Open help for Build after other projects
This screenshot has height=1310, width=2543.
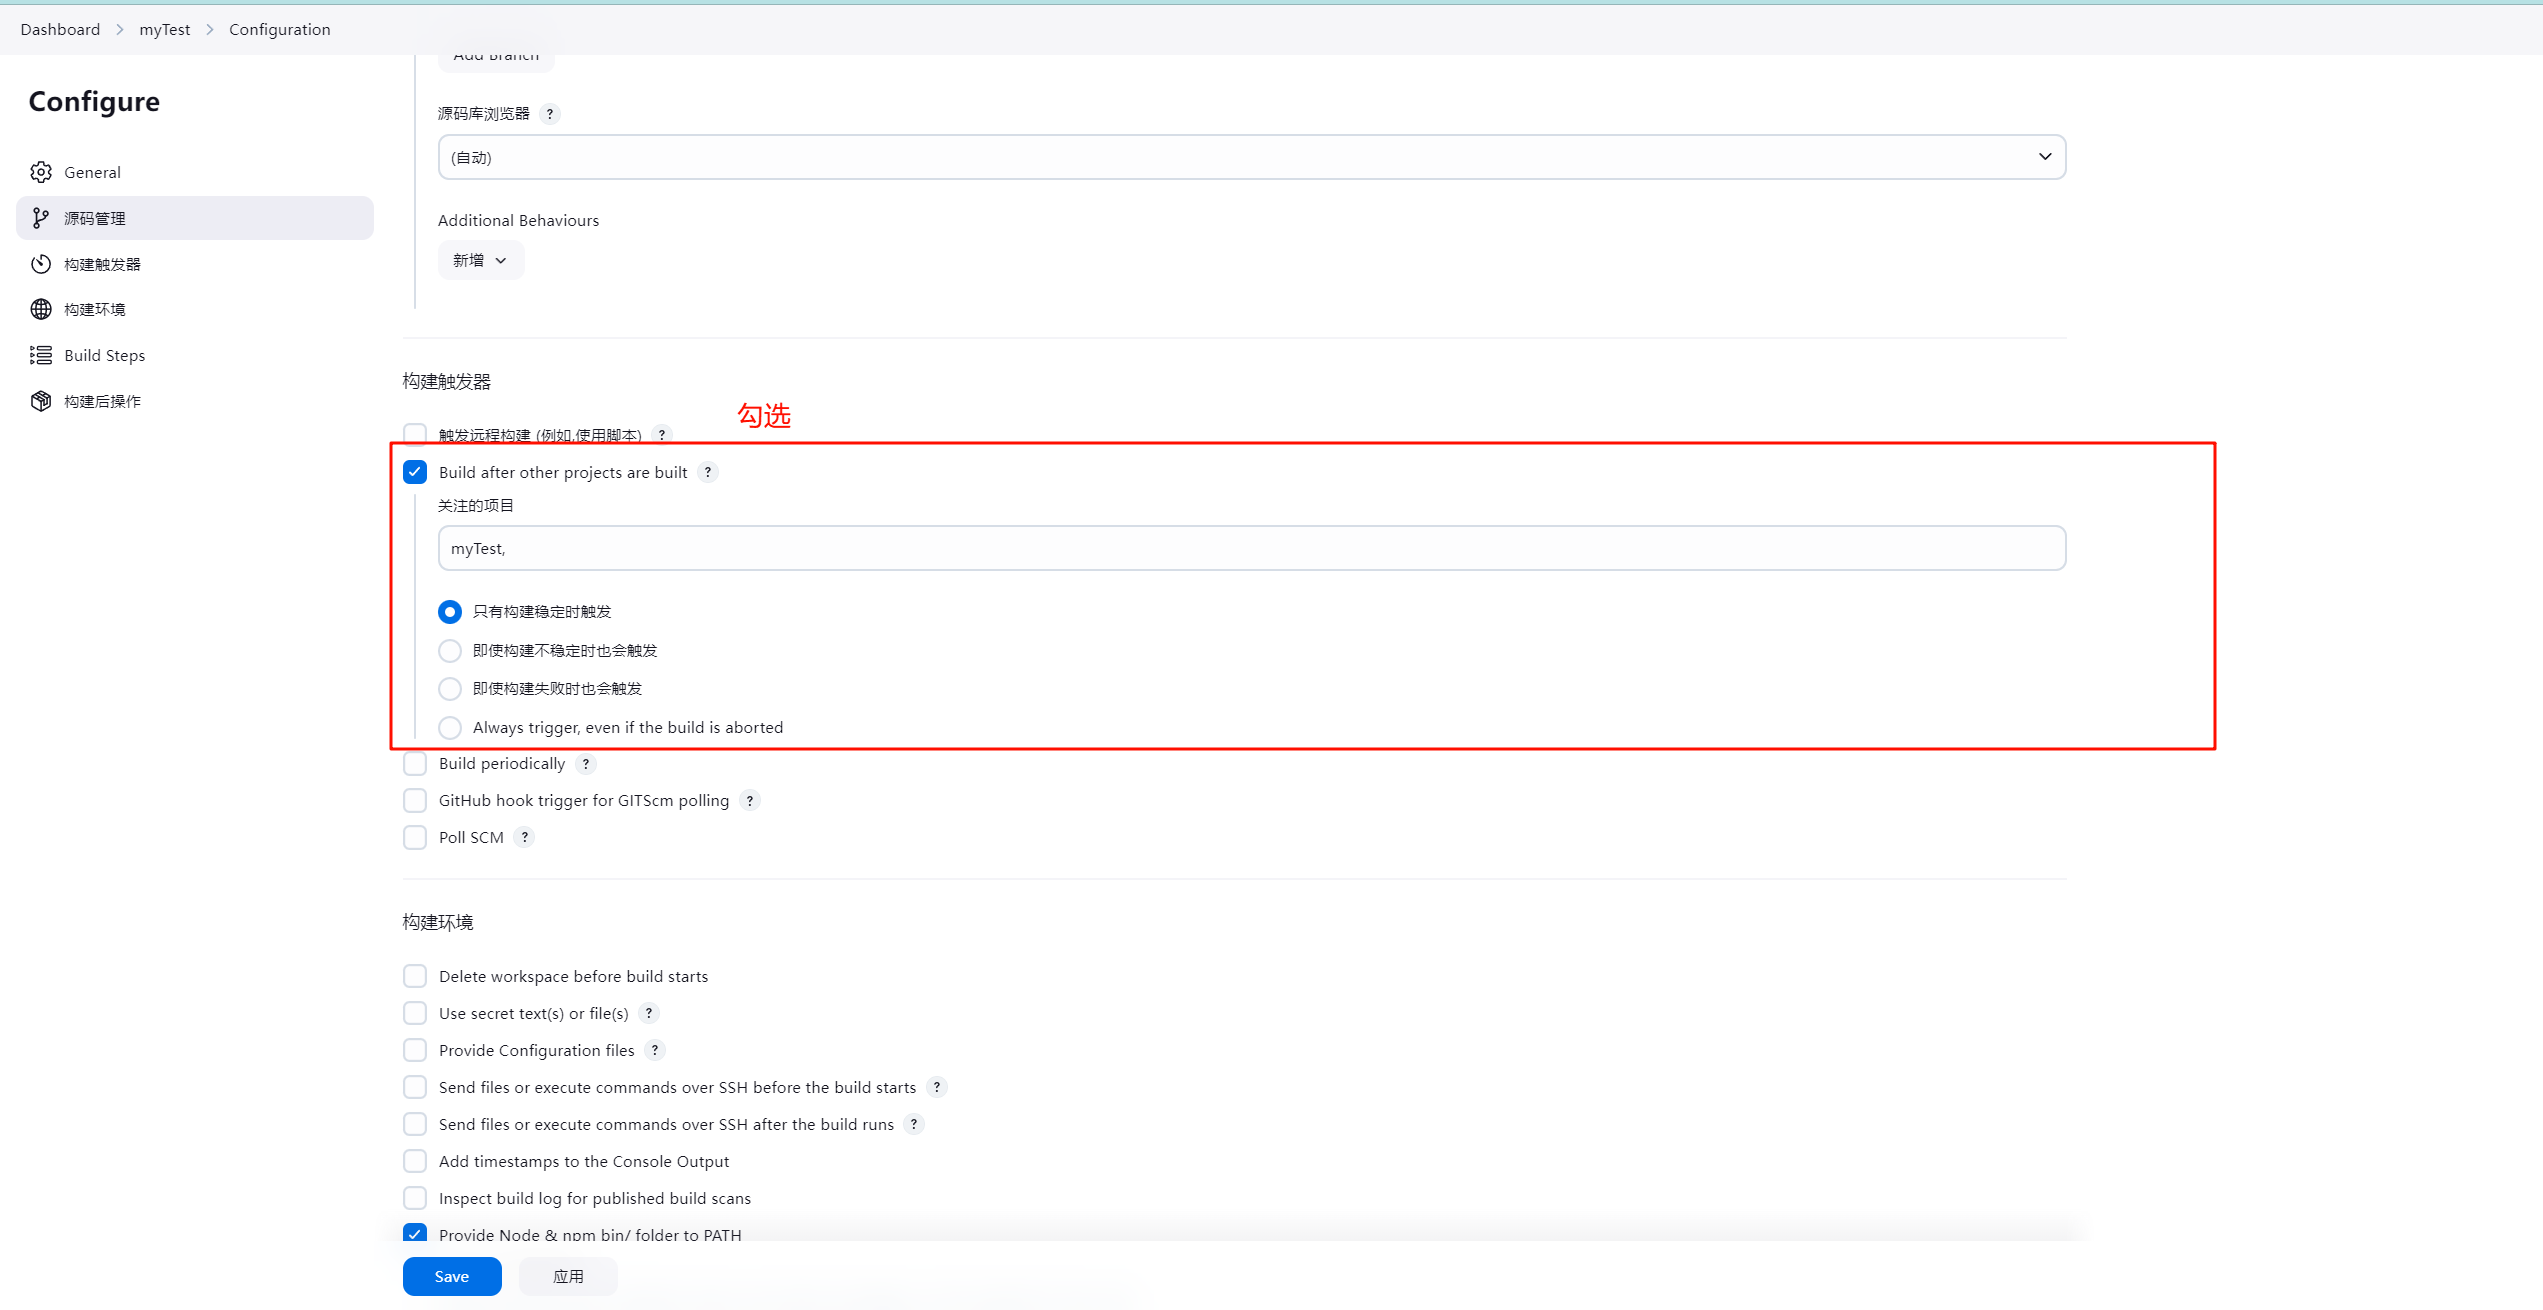point(708,472)
